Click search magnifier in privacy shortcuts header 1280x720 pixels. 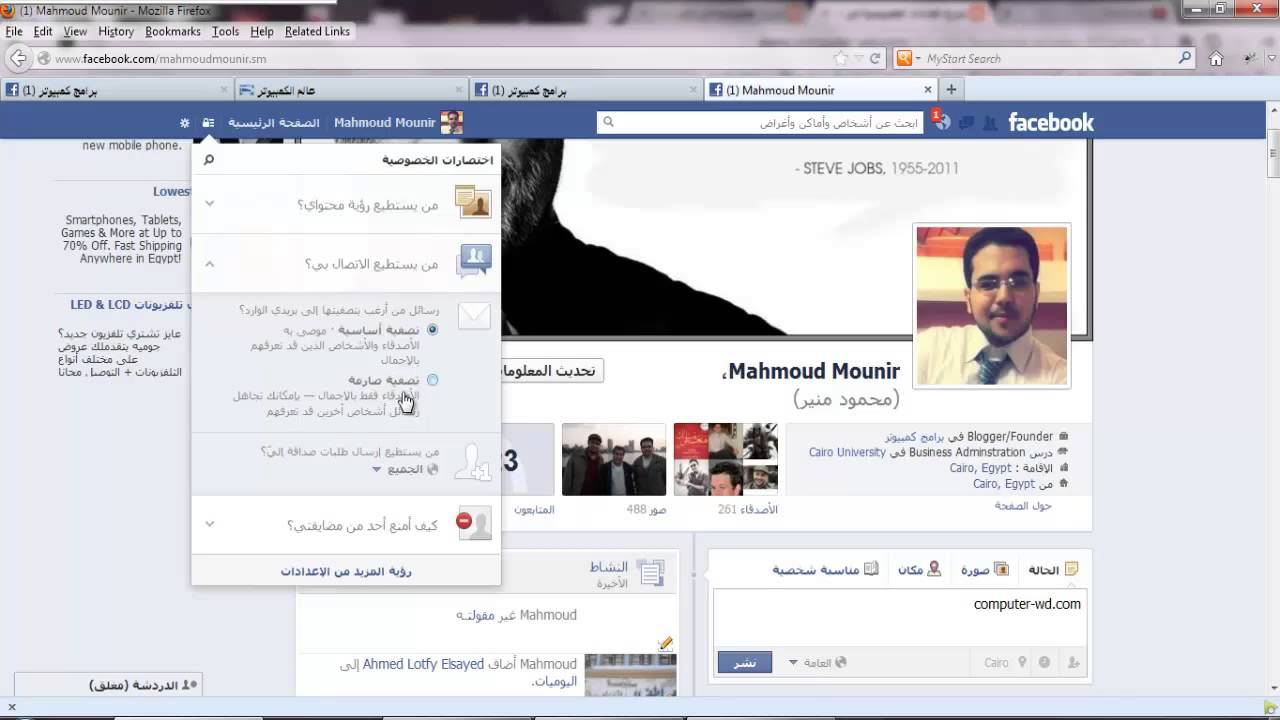pyautogui.click(x=209, y=159)
